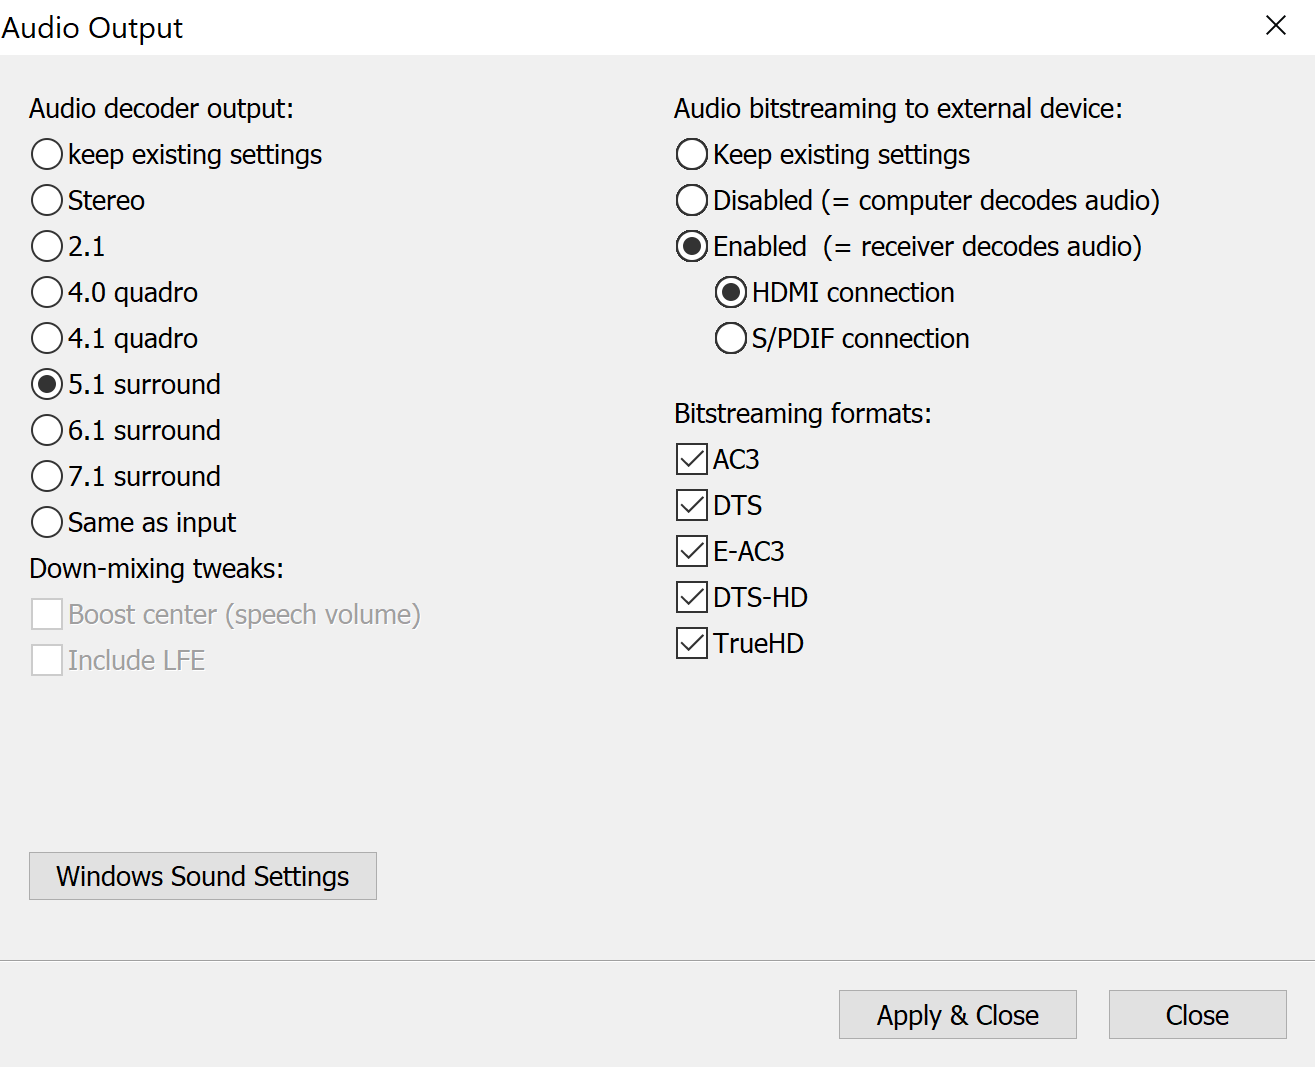The image size is (1315, 1067).
Task: Choose S/PDIF connection
Action: click(x=731, y=338)
